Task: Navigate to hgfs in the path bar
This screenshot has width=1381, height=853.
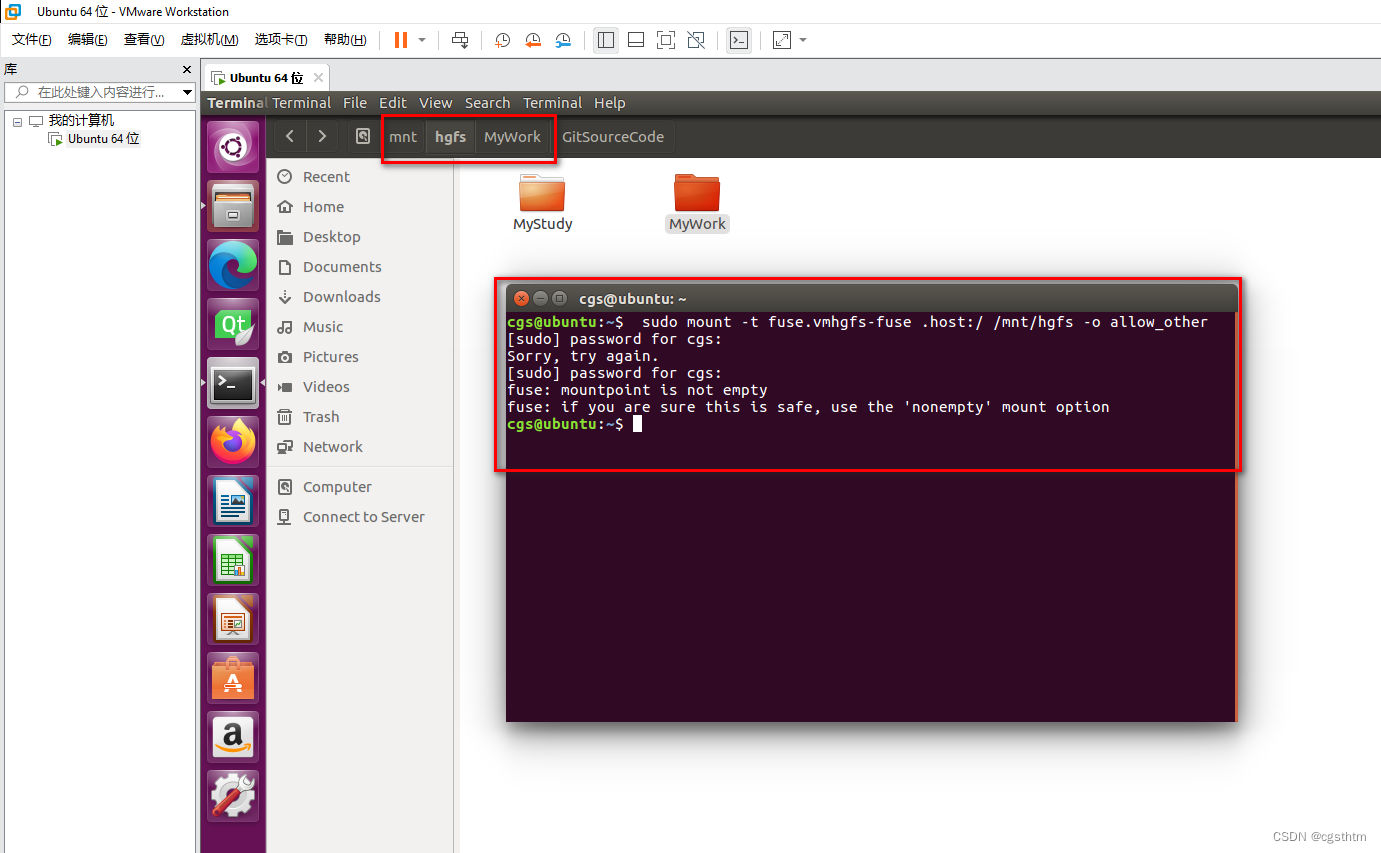Action: click(x=450, y=137)
